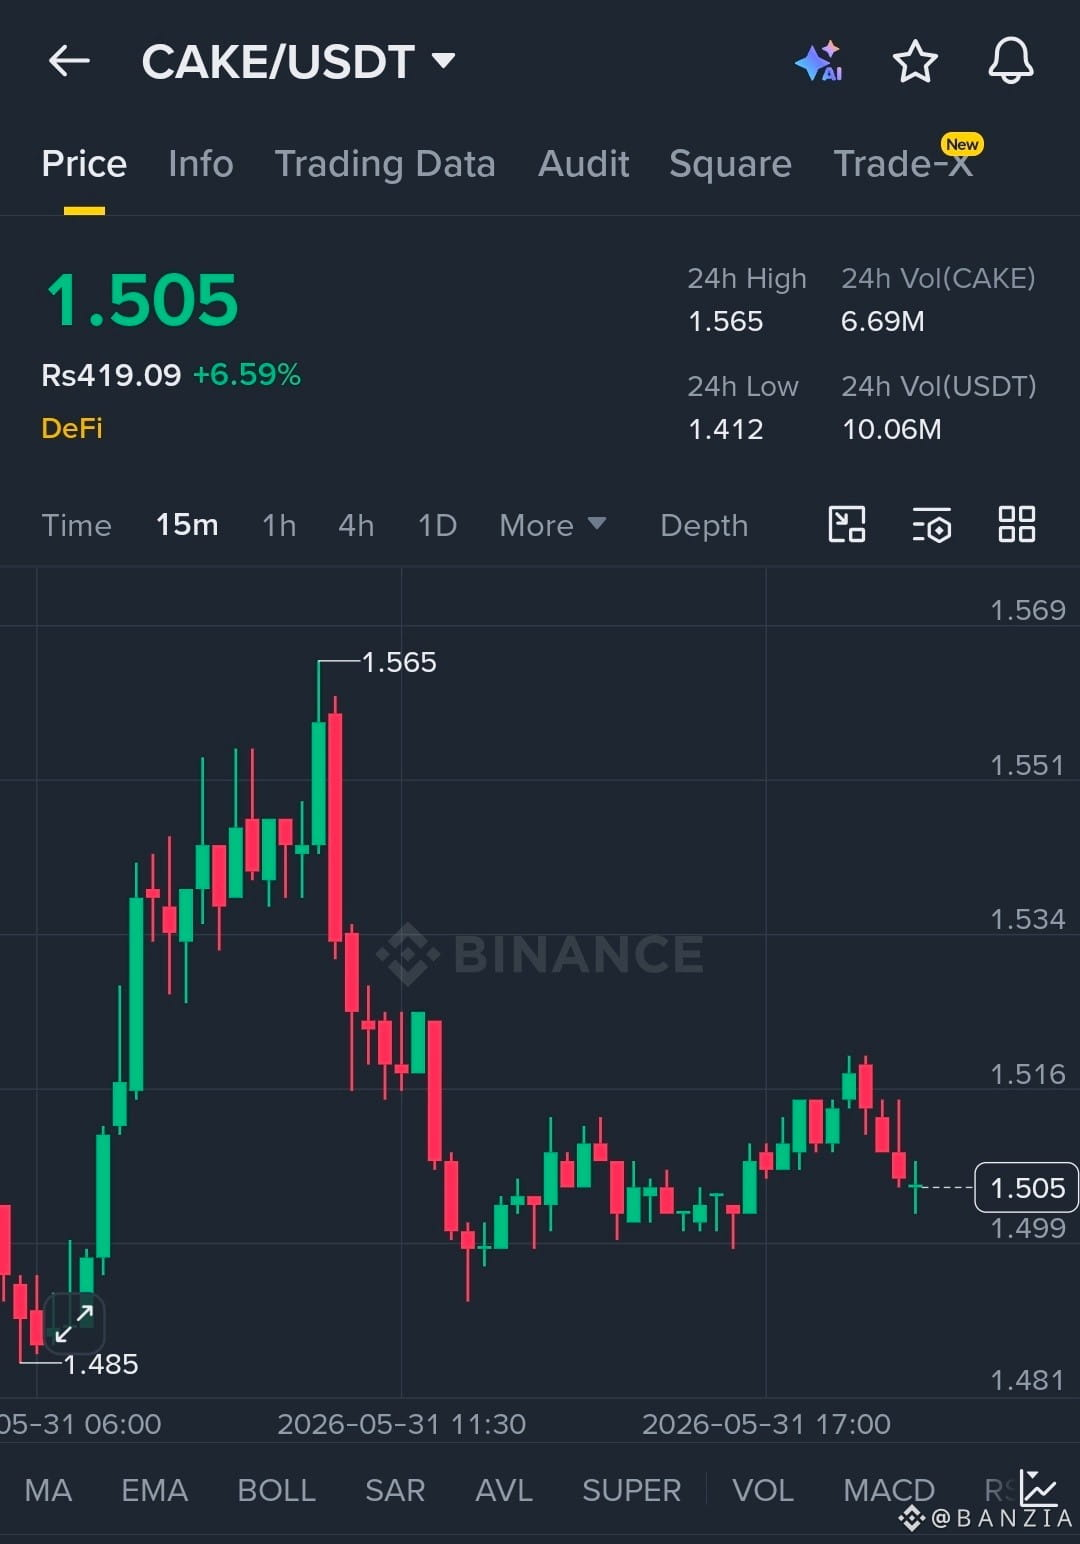Open indicator chart icon beside MACD

pos(1039,1488)
